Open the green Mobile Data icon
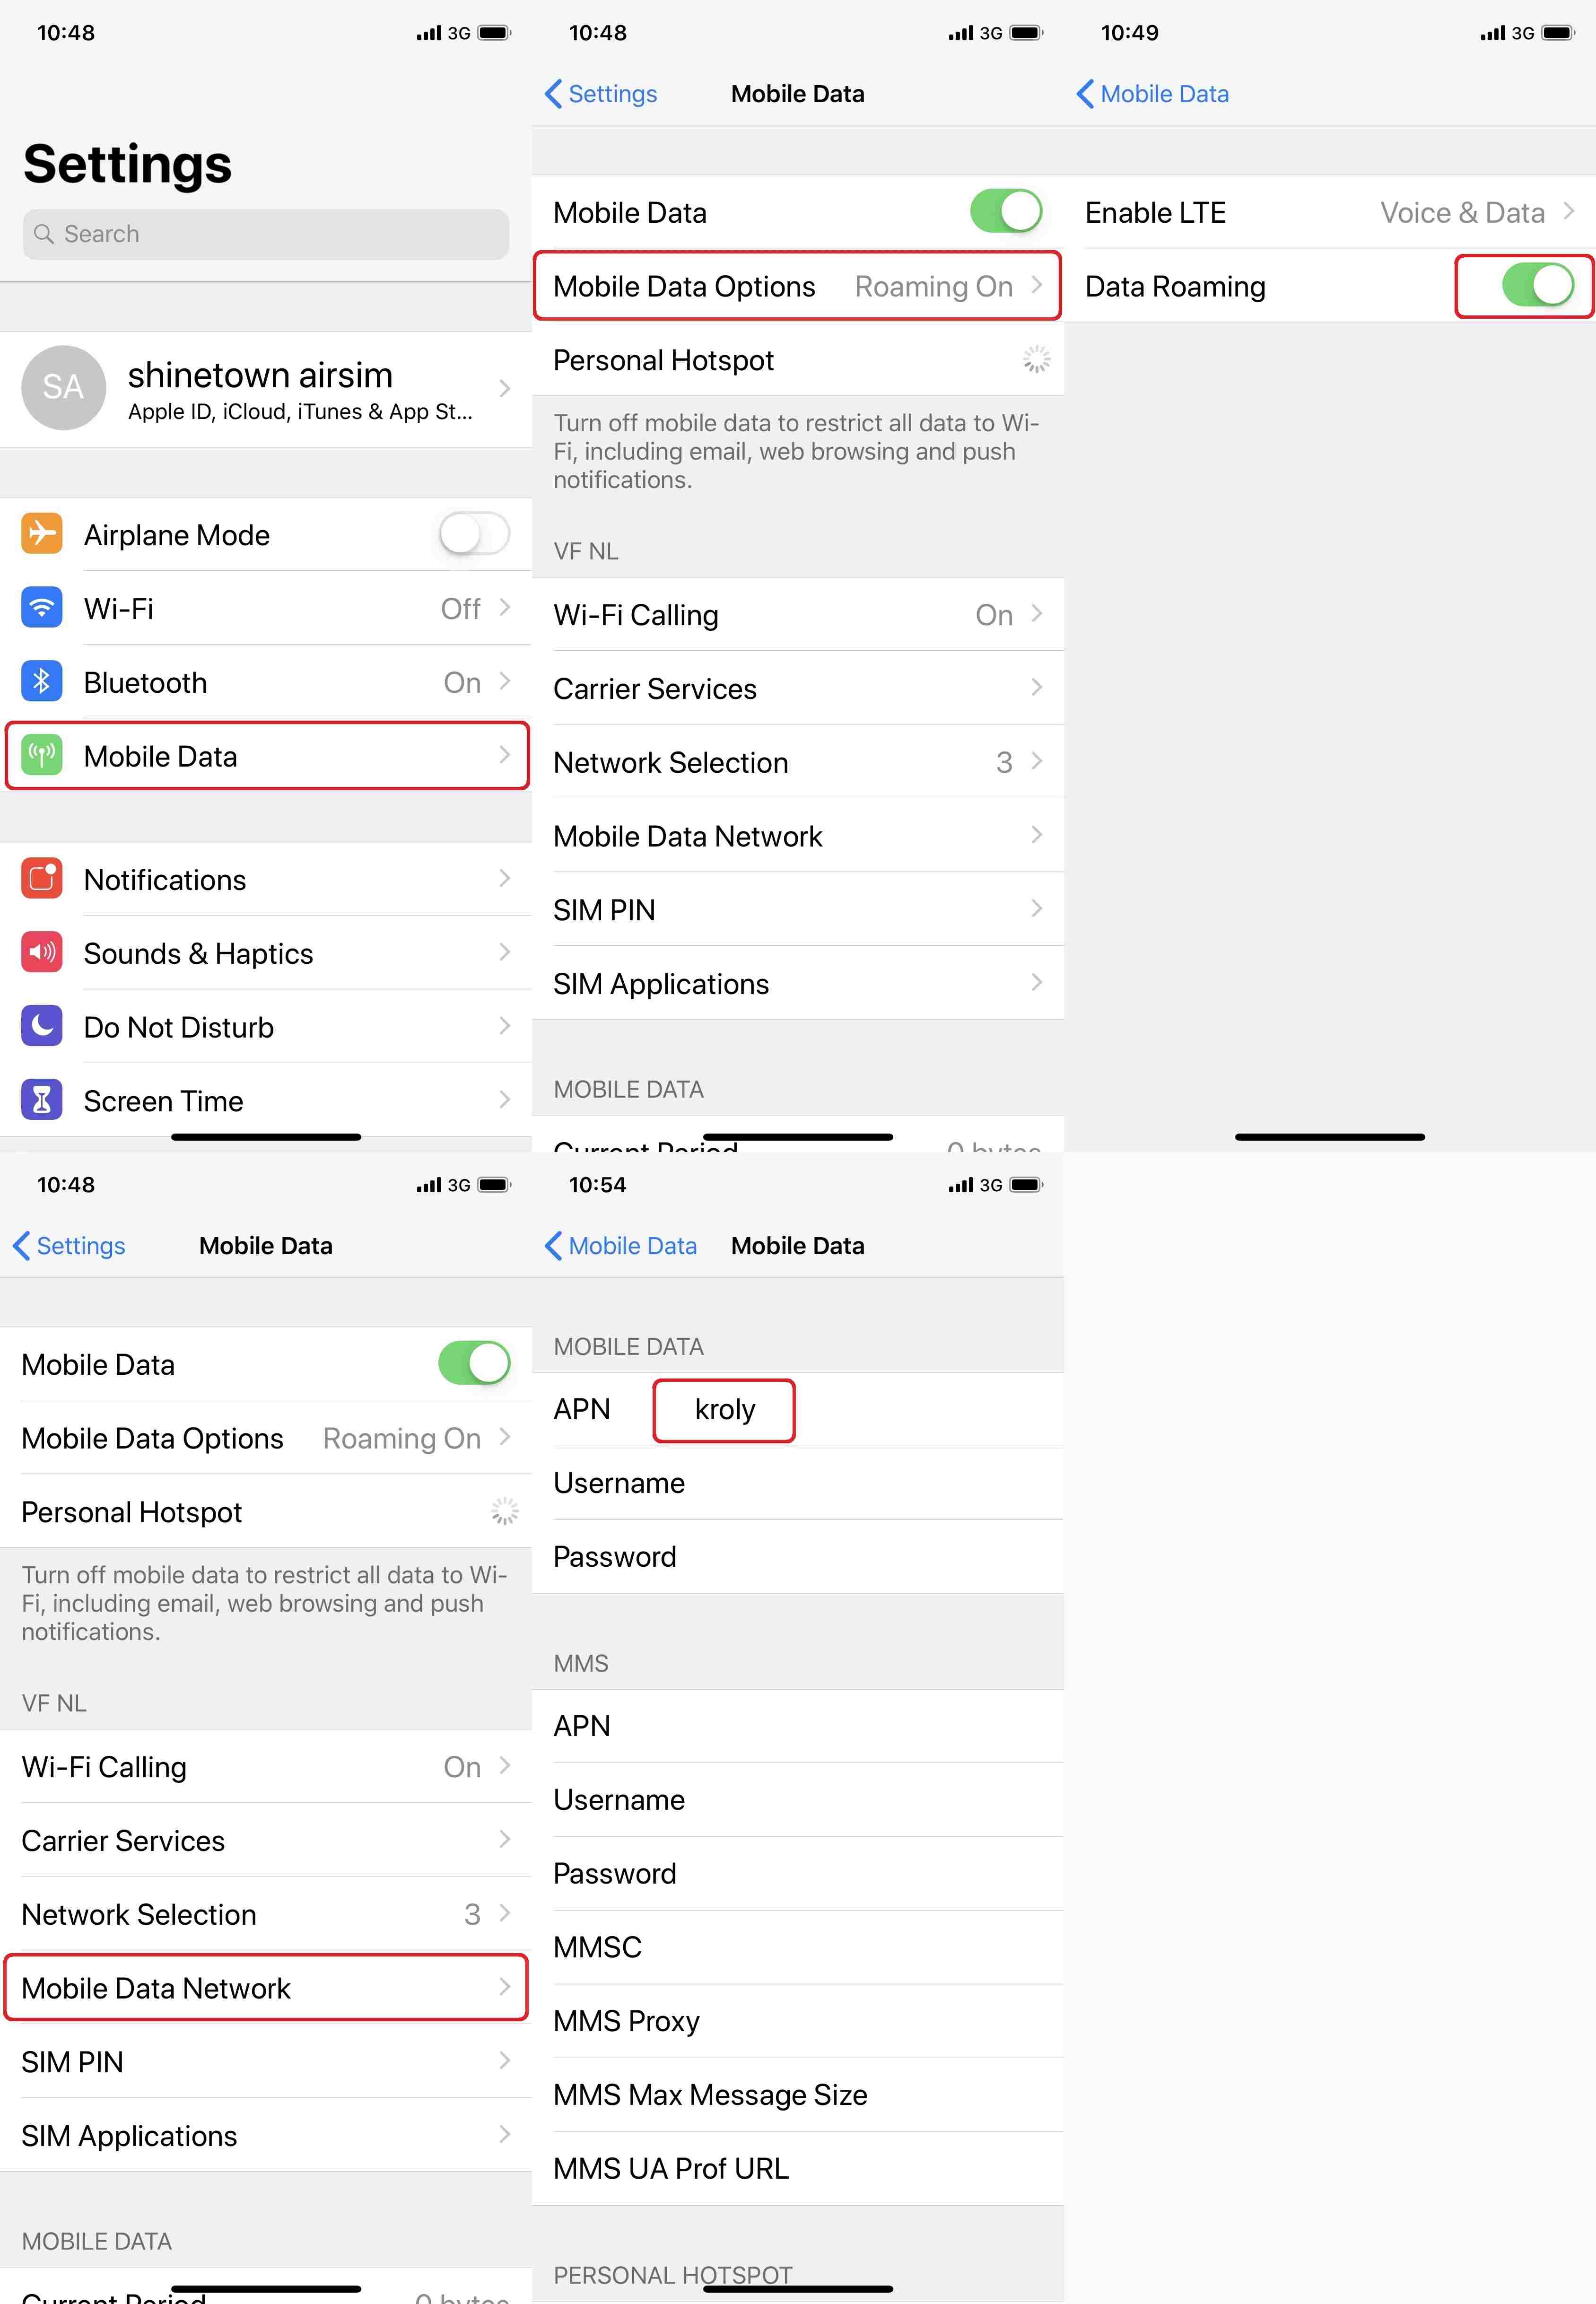The height and width of the screenshot is (2304, 1596). pos(41,756)
